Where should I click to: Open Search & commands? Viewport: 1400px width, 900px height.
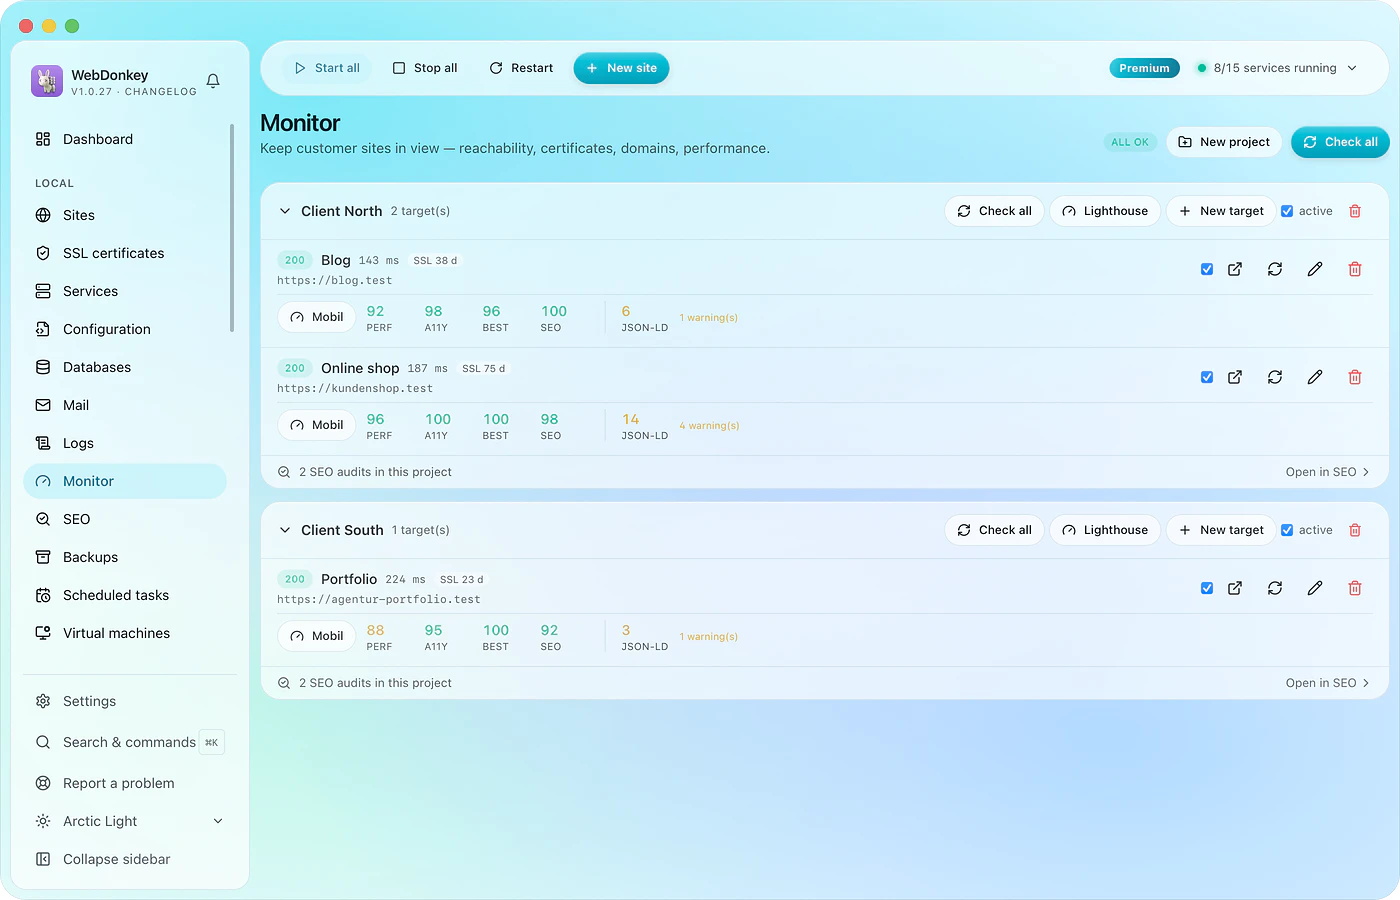[x=129, y=742]
